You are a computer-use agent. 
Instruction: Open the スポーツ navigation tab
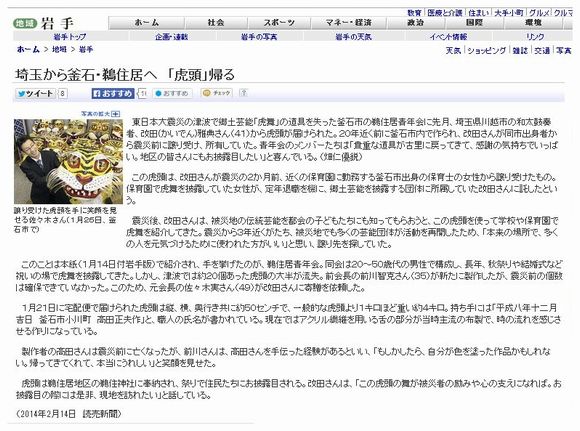click(279, 23)
